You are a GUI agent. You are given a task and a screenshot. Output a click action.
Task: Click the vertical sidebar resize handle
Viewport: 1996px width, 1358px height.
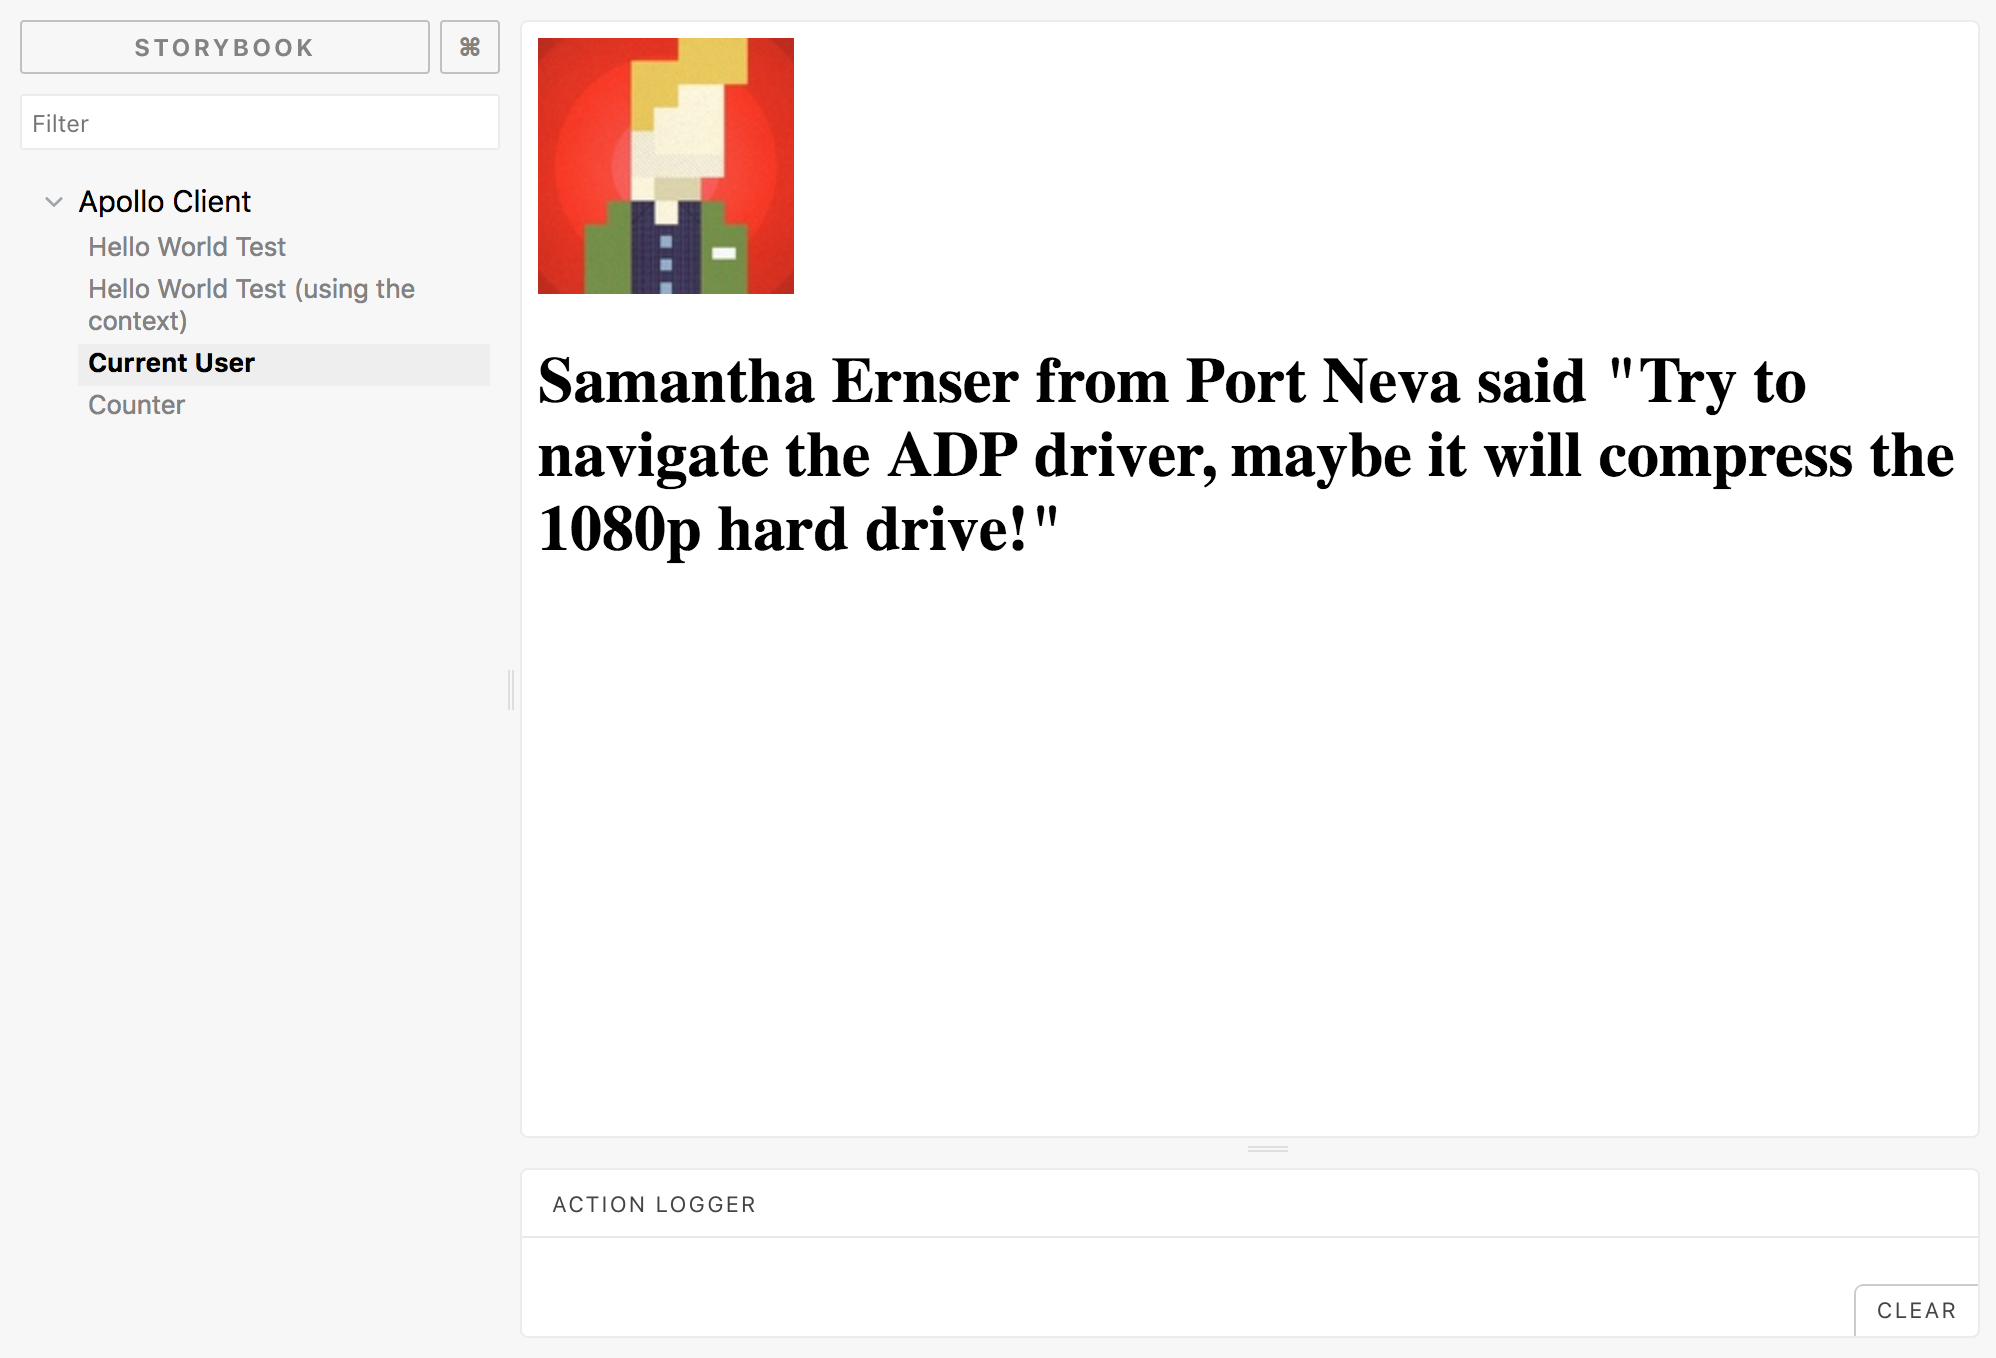[511, 690]
